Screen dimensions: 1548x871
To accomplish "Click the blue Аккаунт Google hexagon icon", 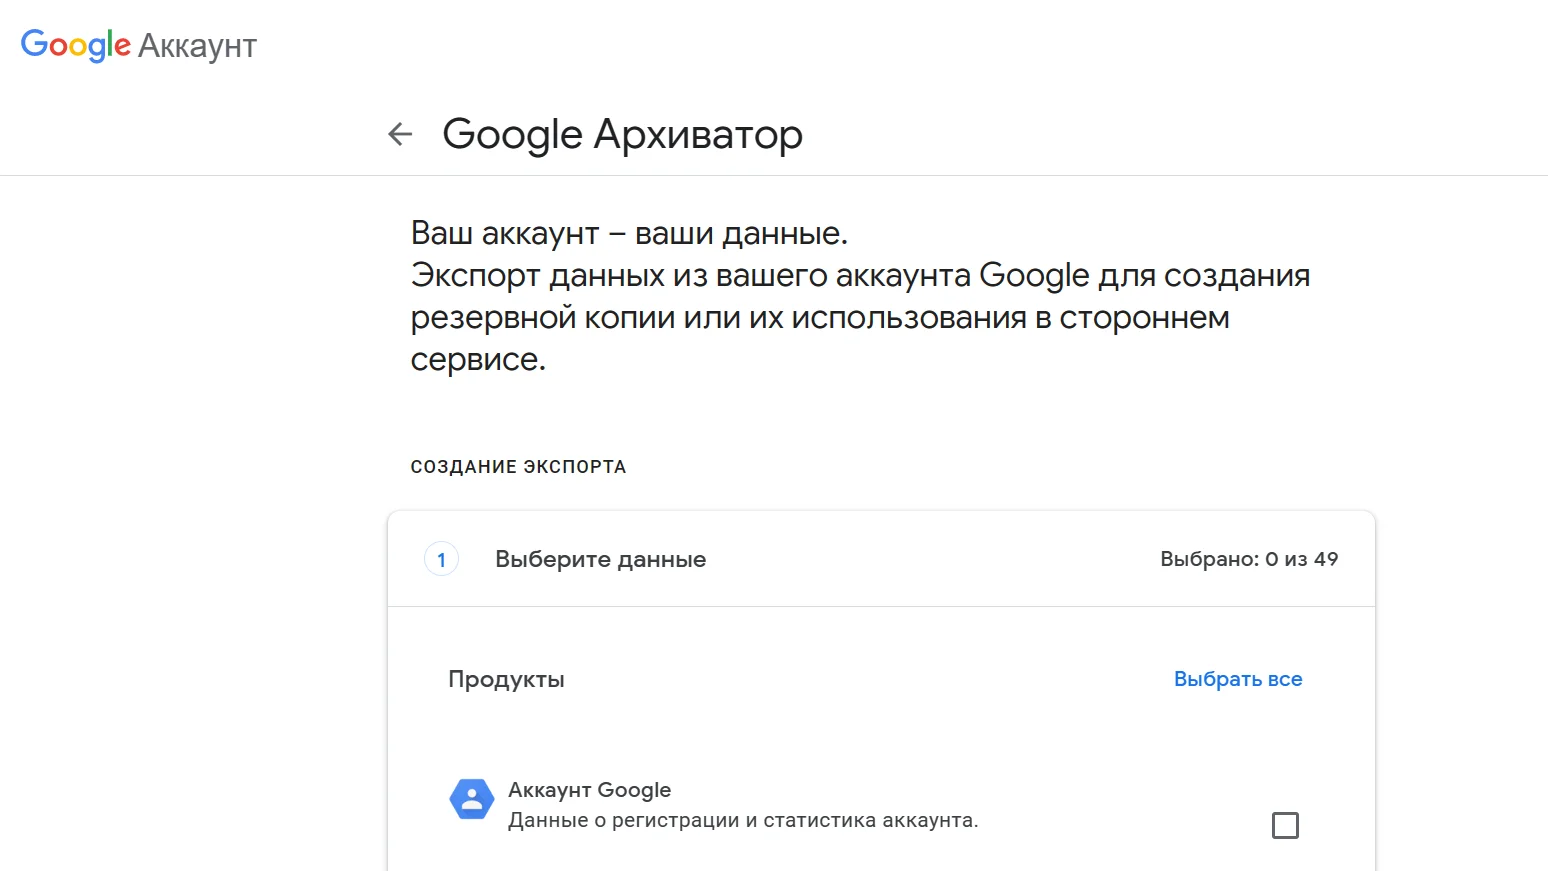I will (x=472, y=799).
